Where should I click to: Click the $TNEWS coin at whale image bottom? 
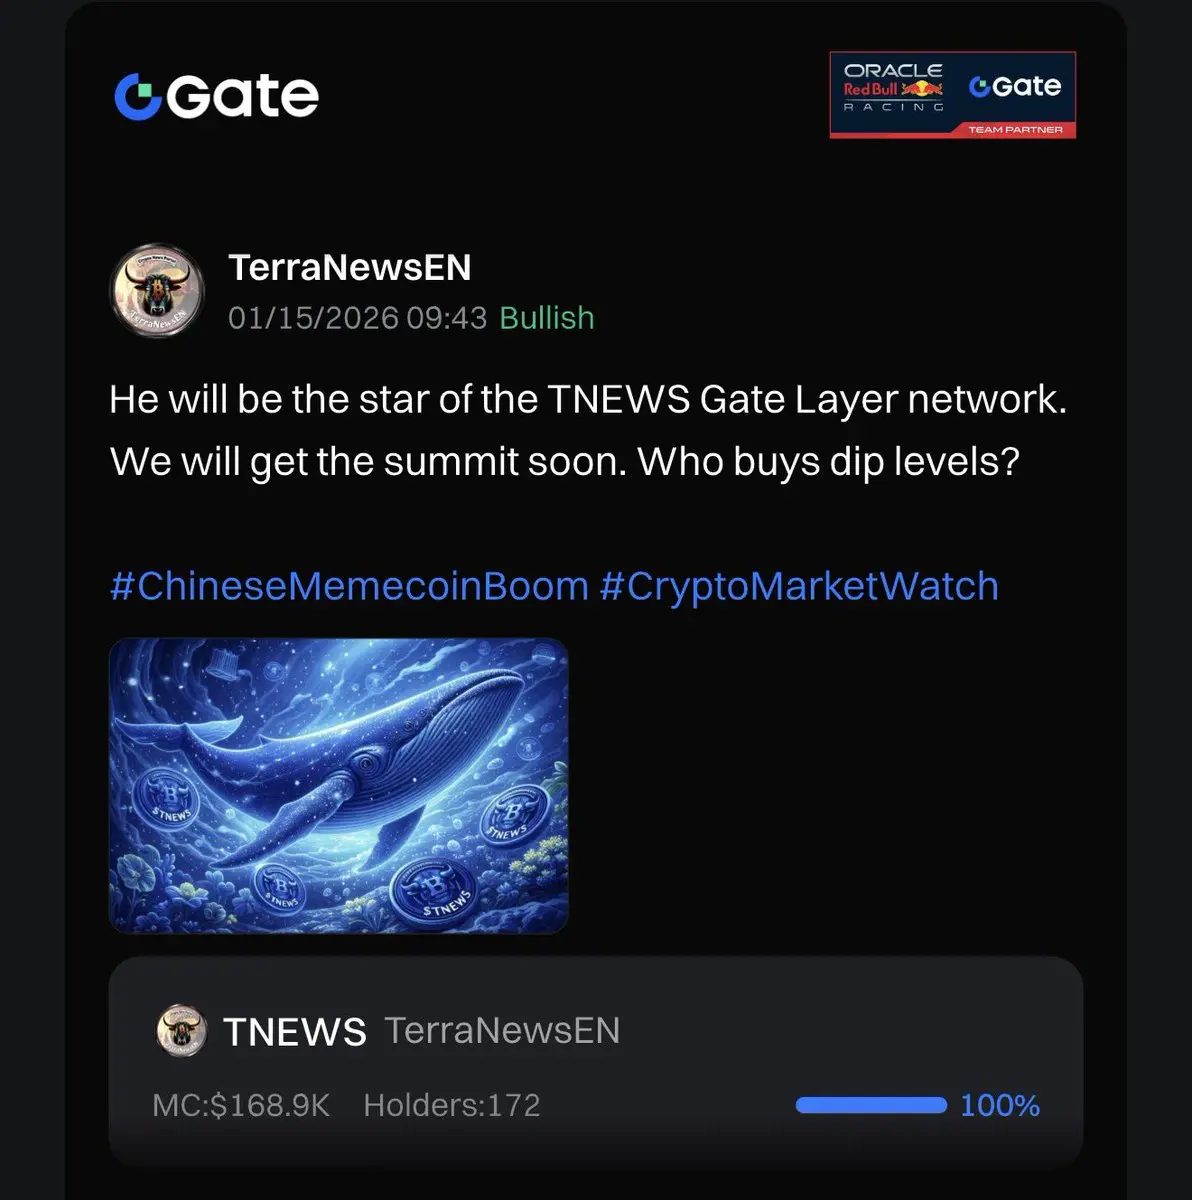click(431, 889)
